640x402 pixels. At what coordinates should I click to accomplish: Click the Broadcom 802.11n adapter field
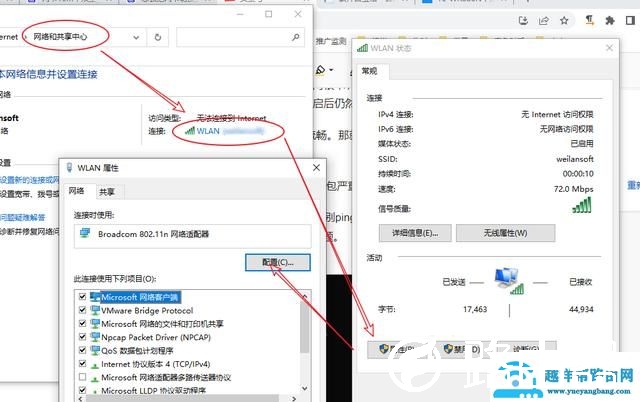192,235
